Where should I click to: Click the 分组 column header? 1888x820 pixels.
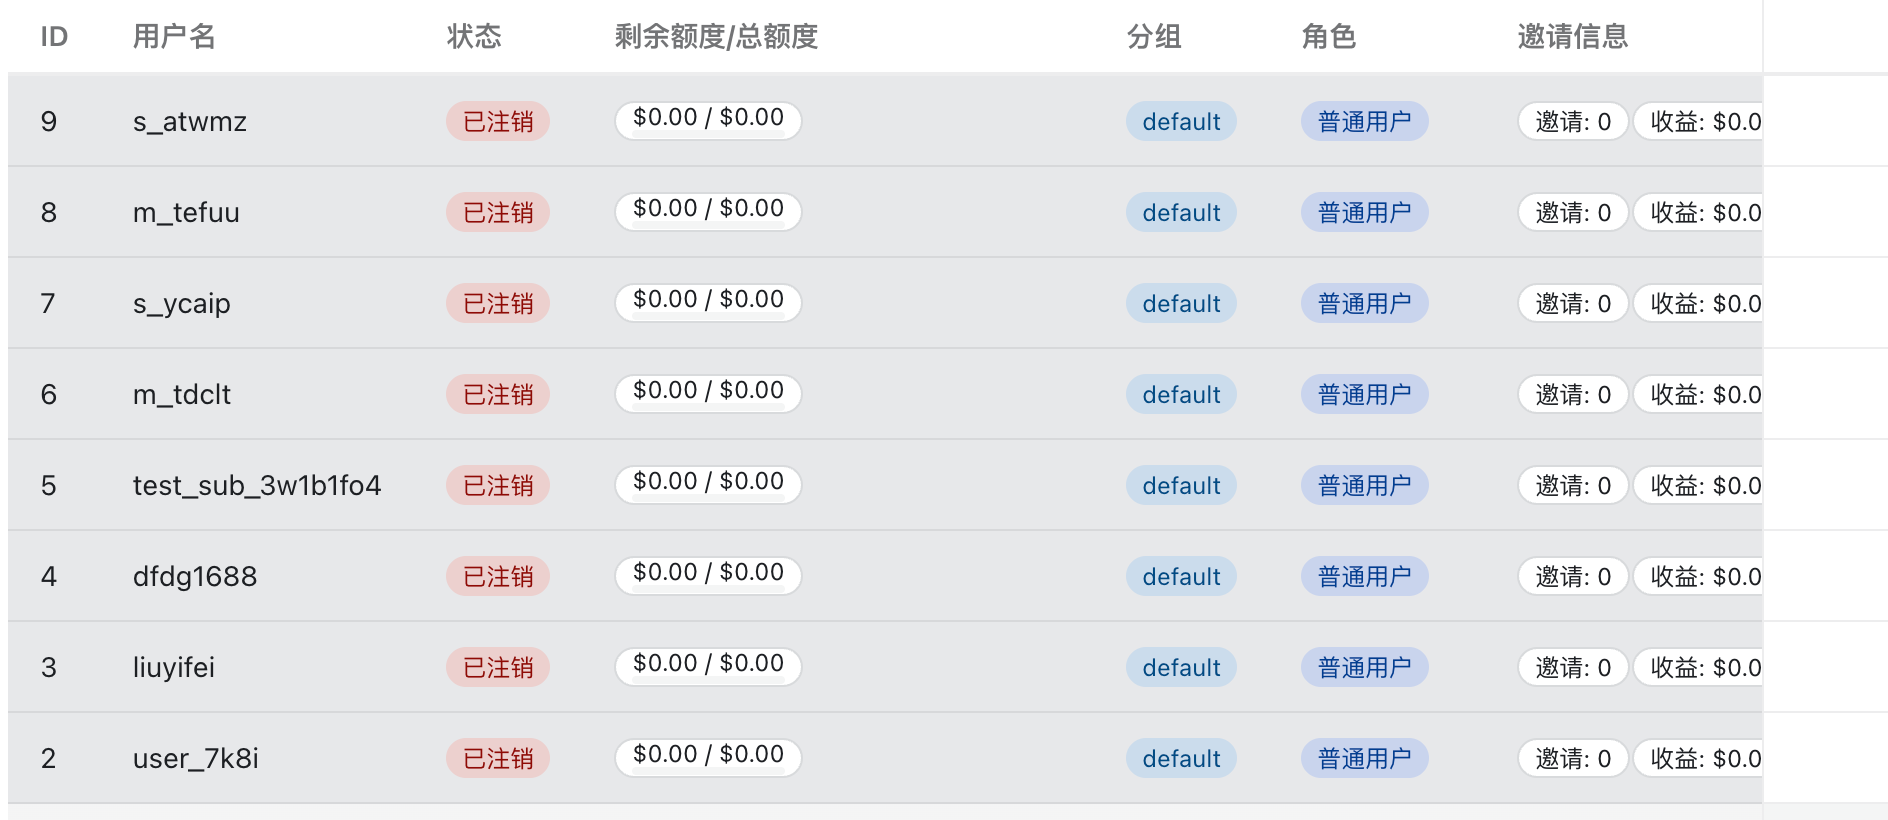1154,37
